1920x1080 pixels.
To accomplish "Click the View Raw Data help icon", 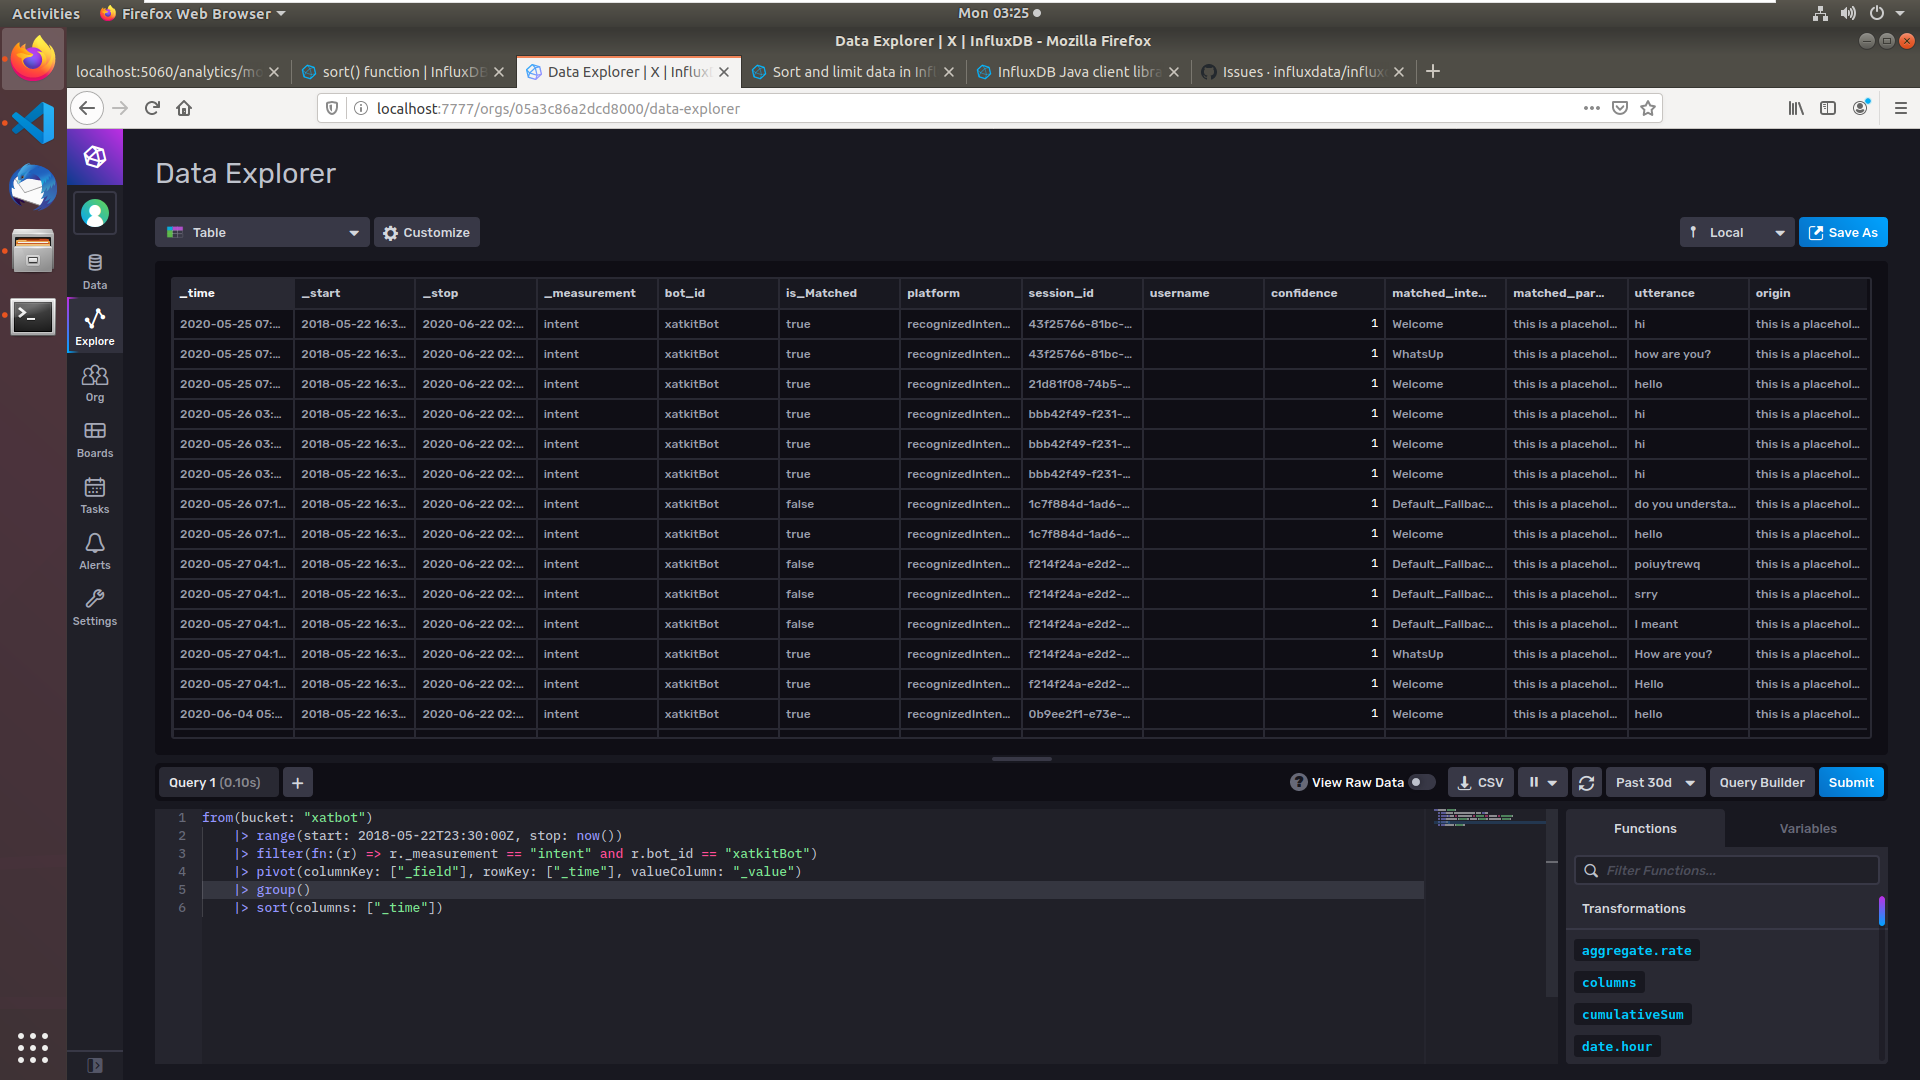I will click(1298, 783).
